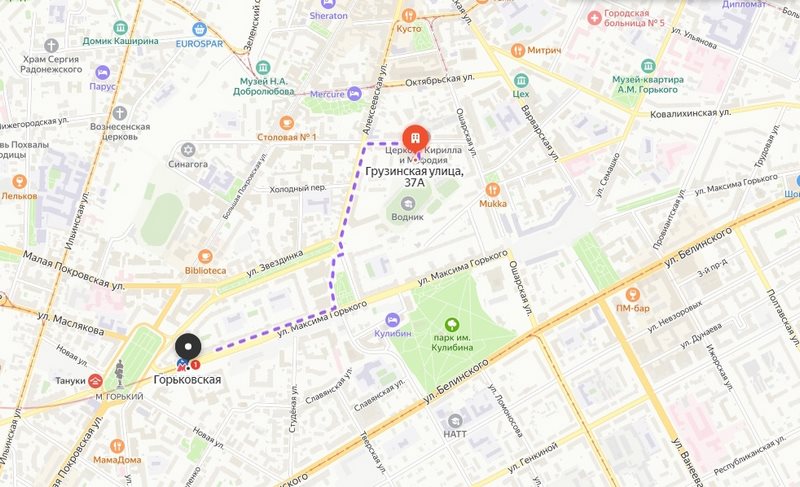Select the Водник stadium icon
800x487 pixels.
point(407,204)
